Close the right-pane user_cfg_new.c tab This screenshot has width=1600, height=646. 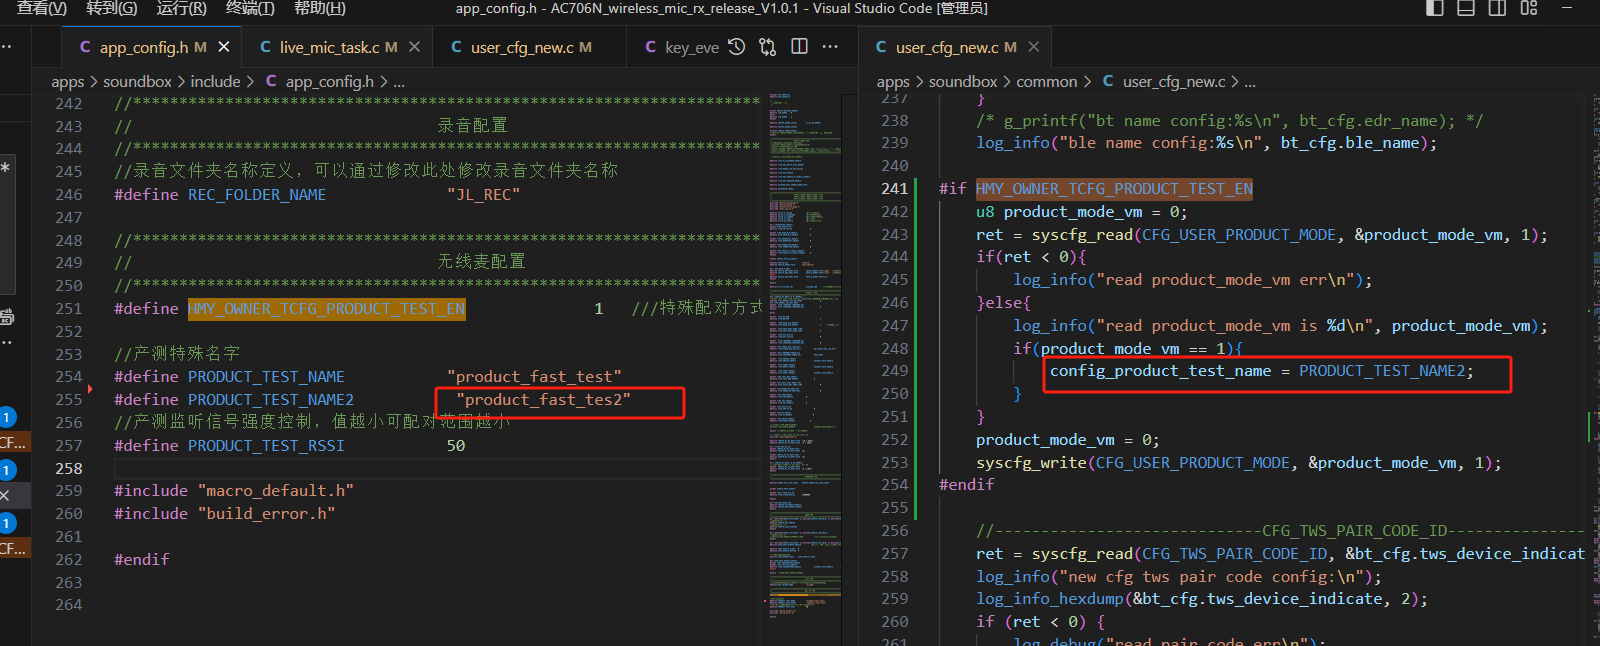[x=1034, y=47]
